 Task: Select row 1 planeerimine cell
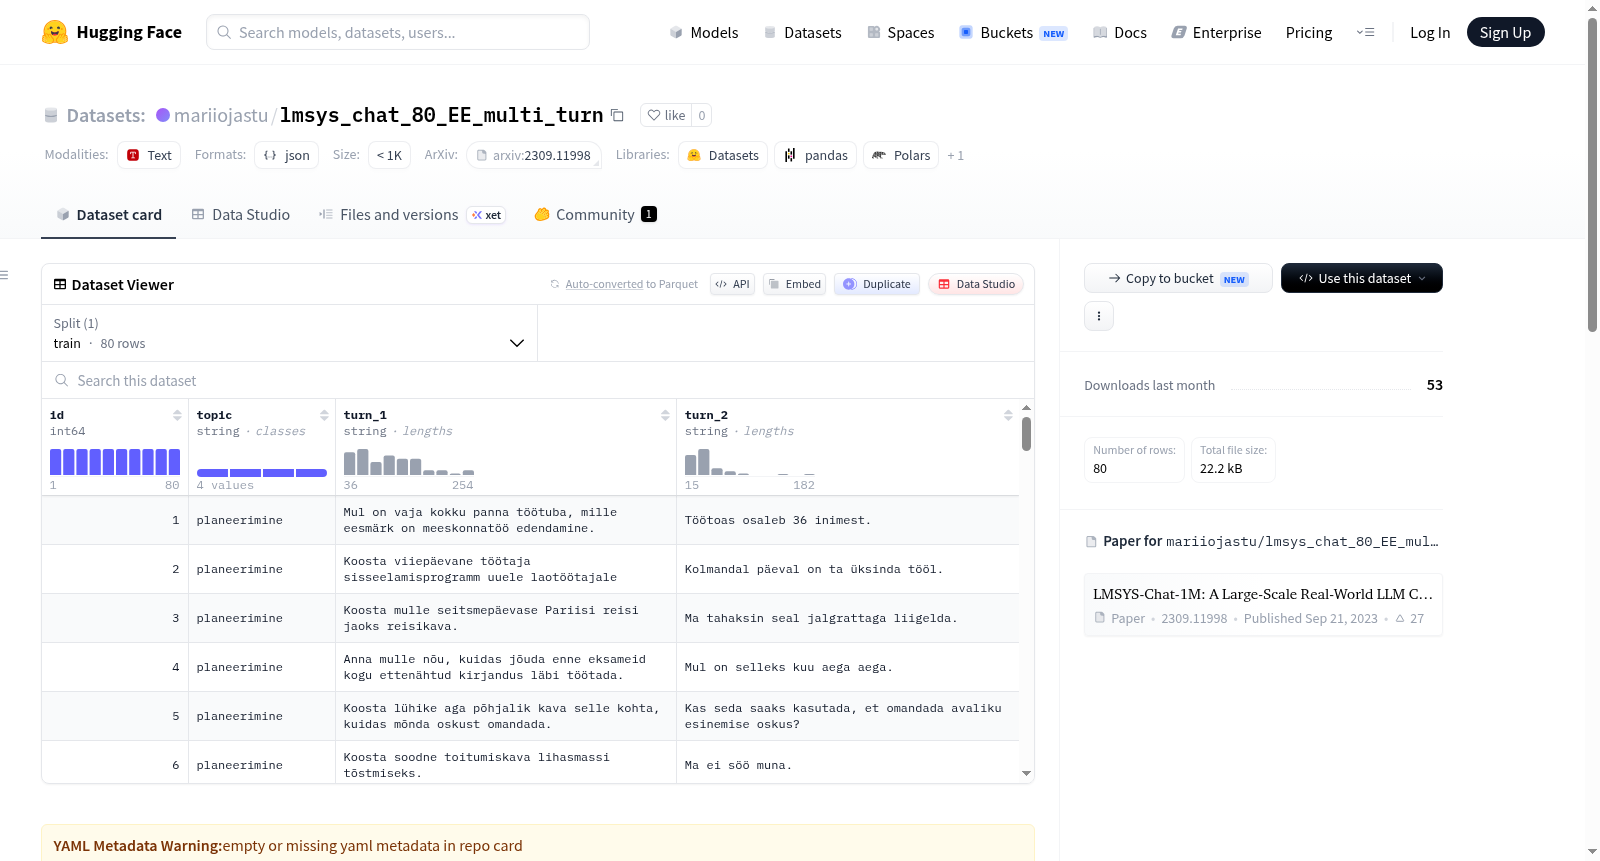(x=262, y=520)
